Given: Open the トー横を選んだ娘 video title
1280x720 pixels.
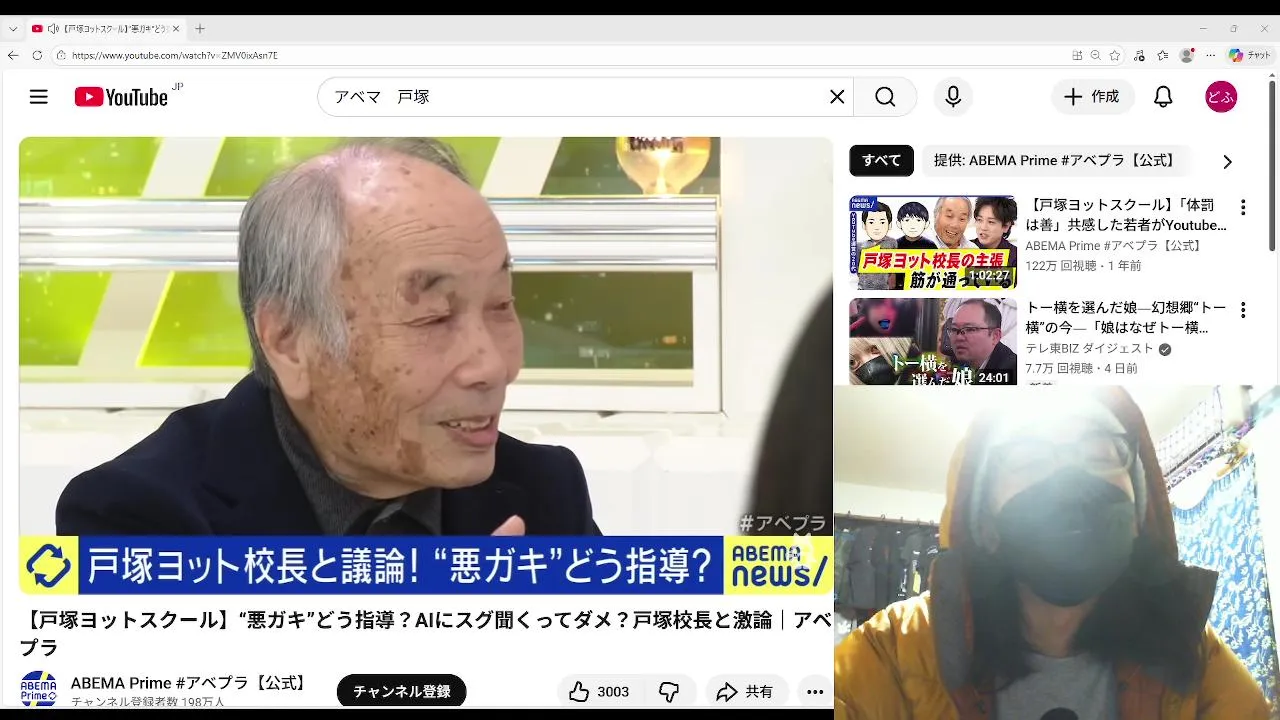Looking at the screenshot, I should pos(1127,318).
